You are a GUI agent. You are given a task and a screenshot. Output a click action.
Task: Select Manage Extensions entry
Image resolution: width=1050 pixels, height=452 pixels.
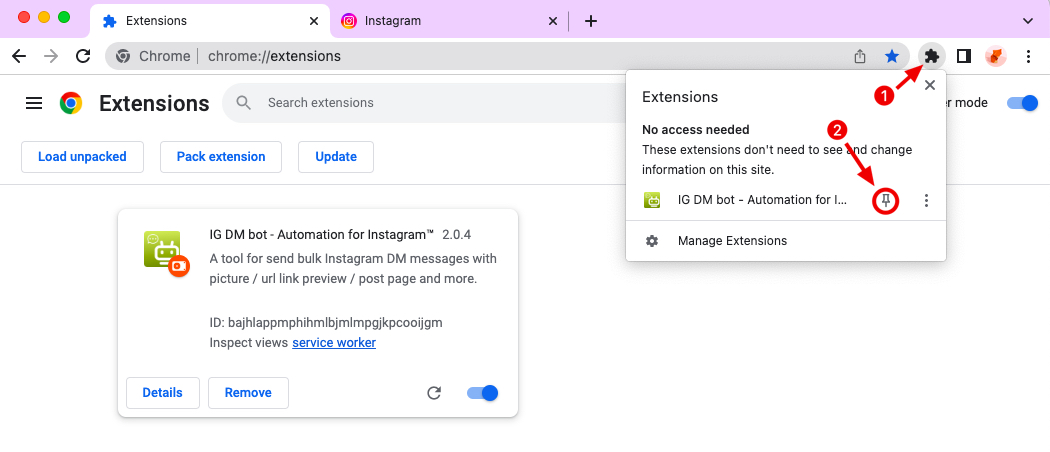[x=785, y=240]
